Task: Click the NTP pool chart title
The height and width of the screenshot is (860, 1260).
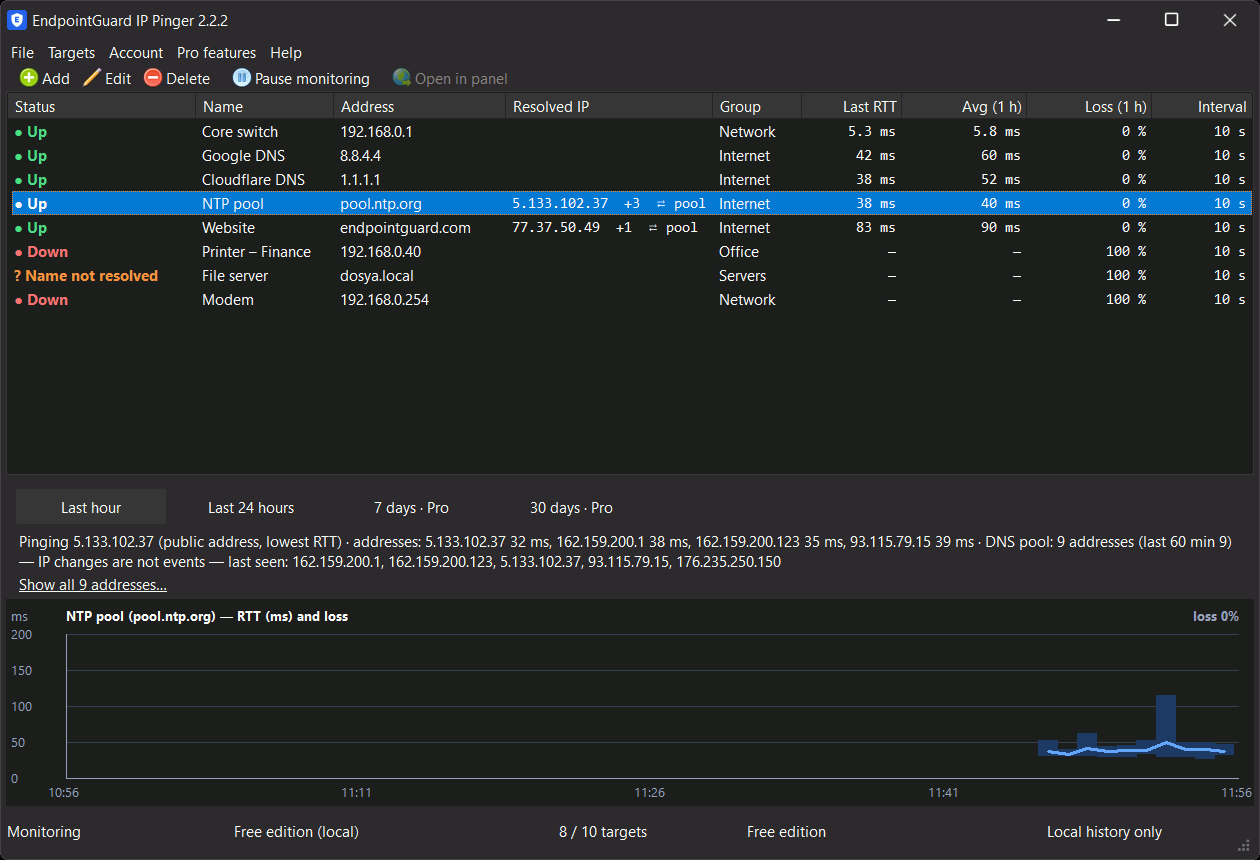Action: (207, 617)
